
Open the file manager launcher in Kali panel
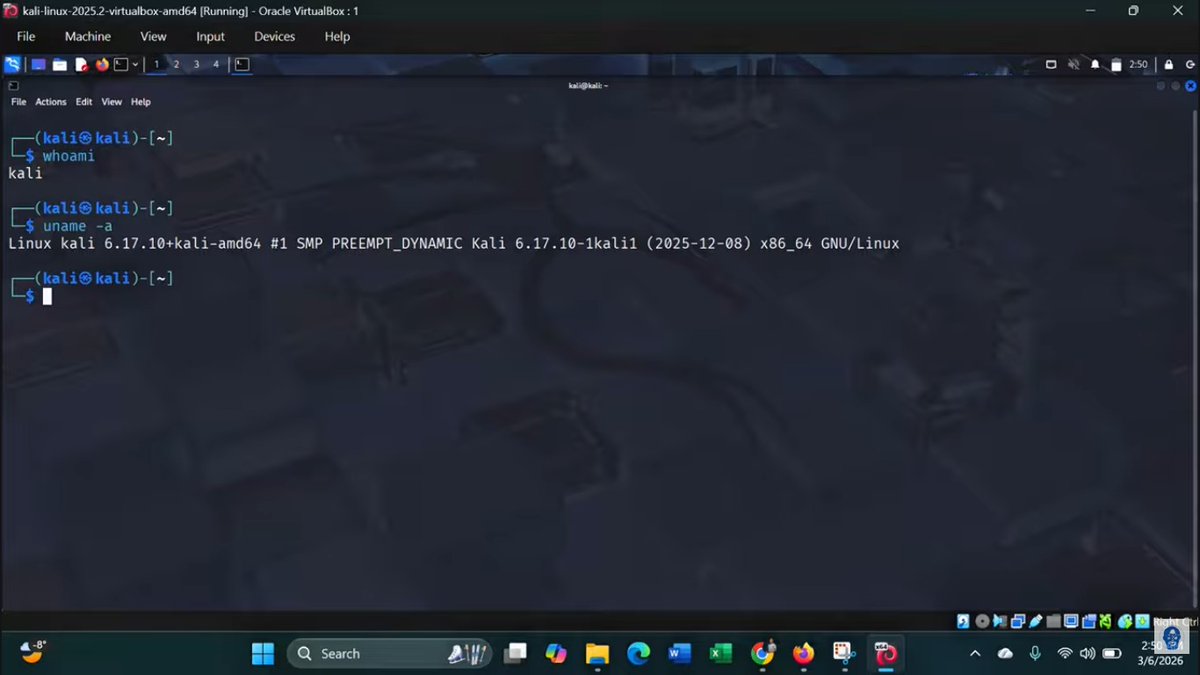click(x=60, y=65)
